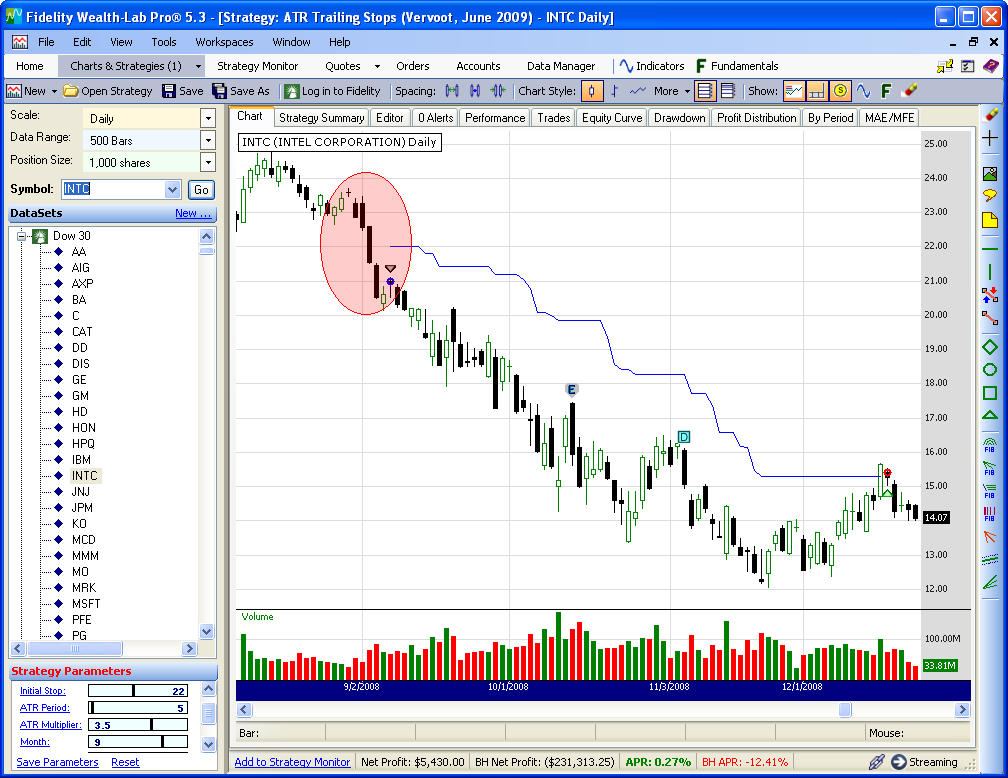The image size is (1008, 778).
Task: Toggle the dollar-sign show option
Action: [840, 91]
